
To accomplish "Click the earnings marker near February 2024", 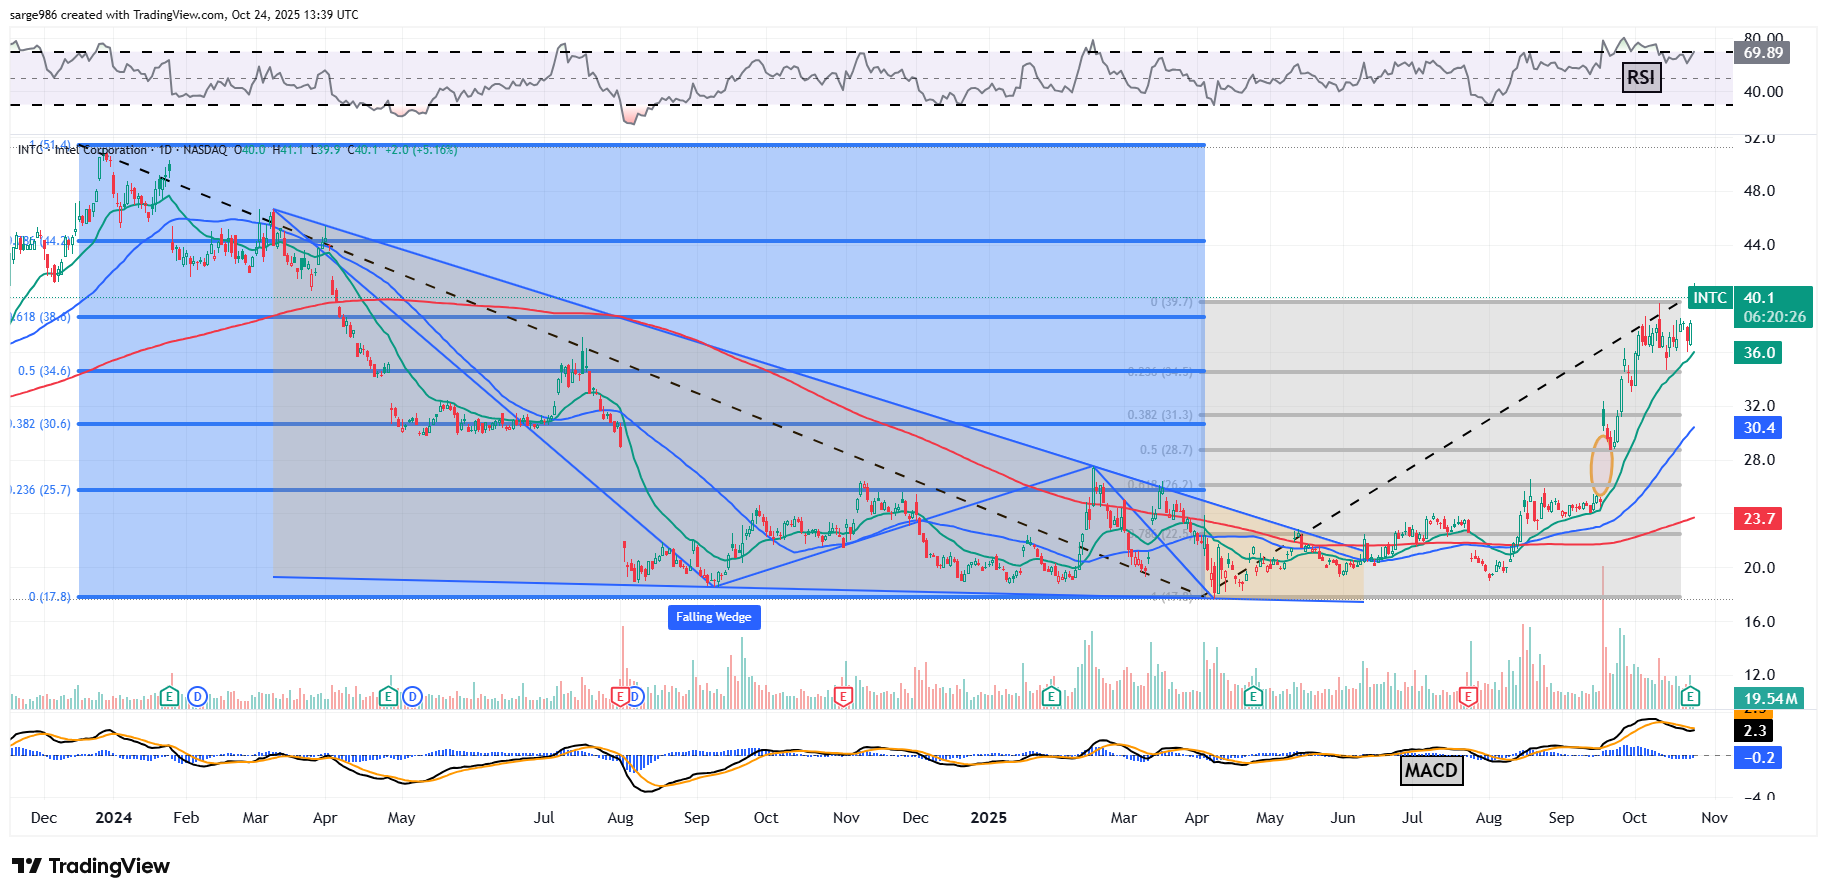I will (x=170, y=696).
